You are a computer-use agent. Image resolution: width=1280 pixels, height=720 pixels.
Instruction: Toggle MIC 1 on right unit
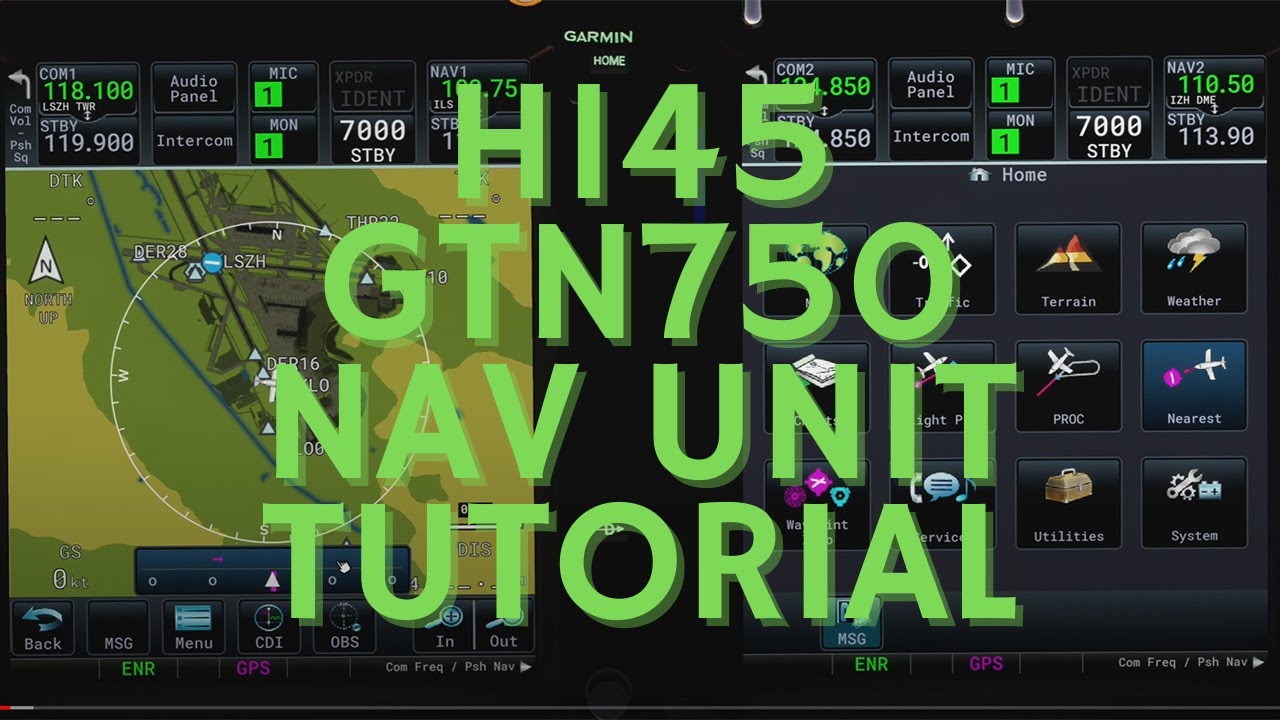click(x=1020, y=84)
